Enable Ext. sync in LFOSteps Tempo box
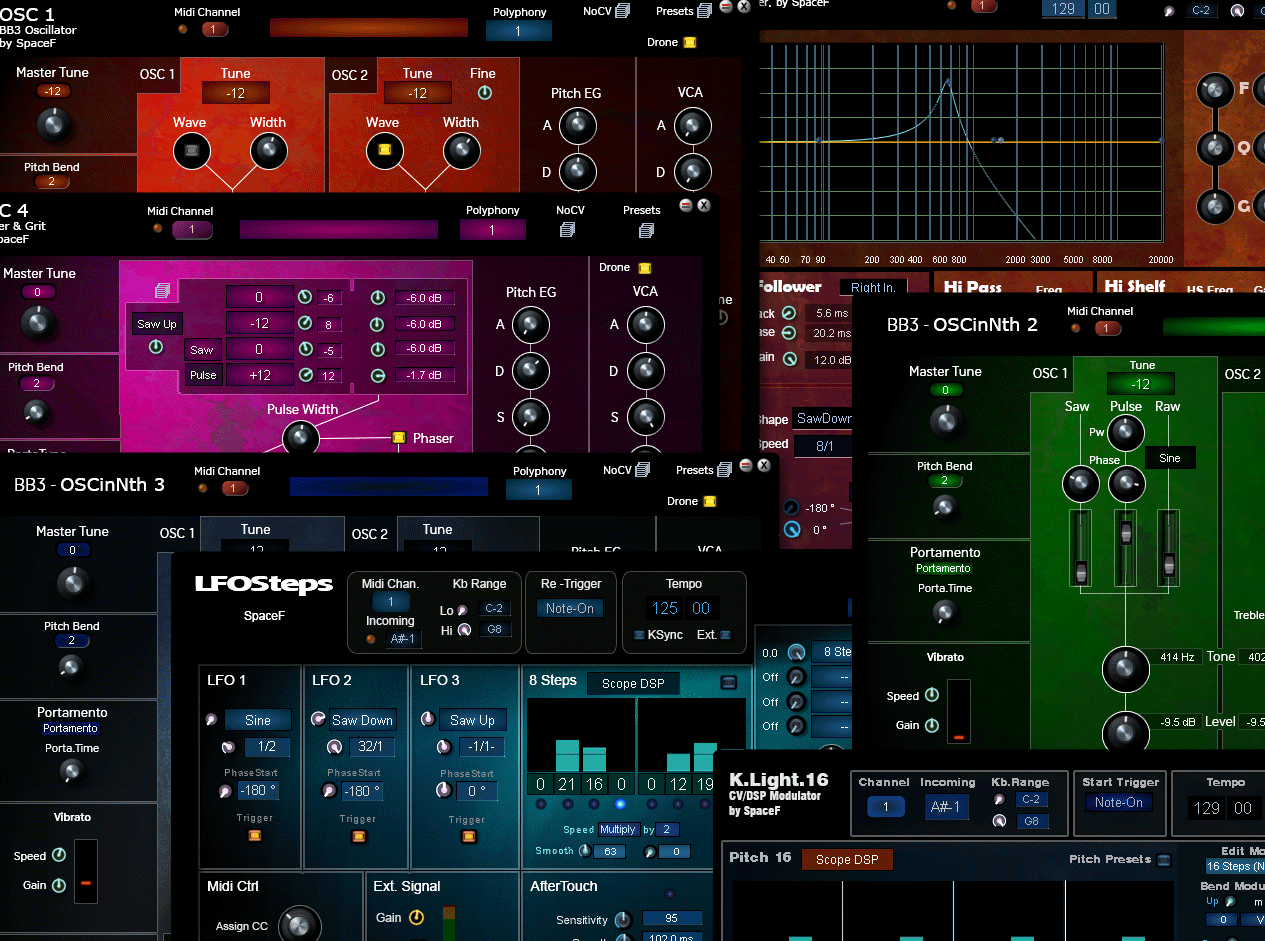1265x941 pixels. coord(726,634)
